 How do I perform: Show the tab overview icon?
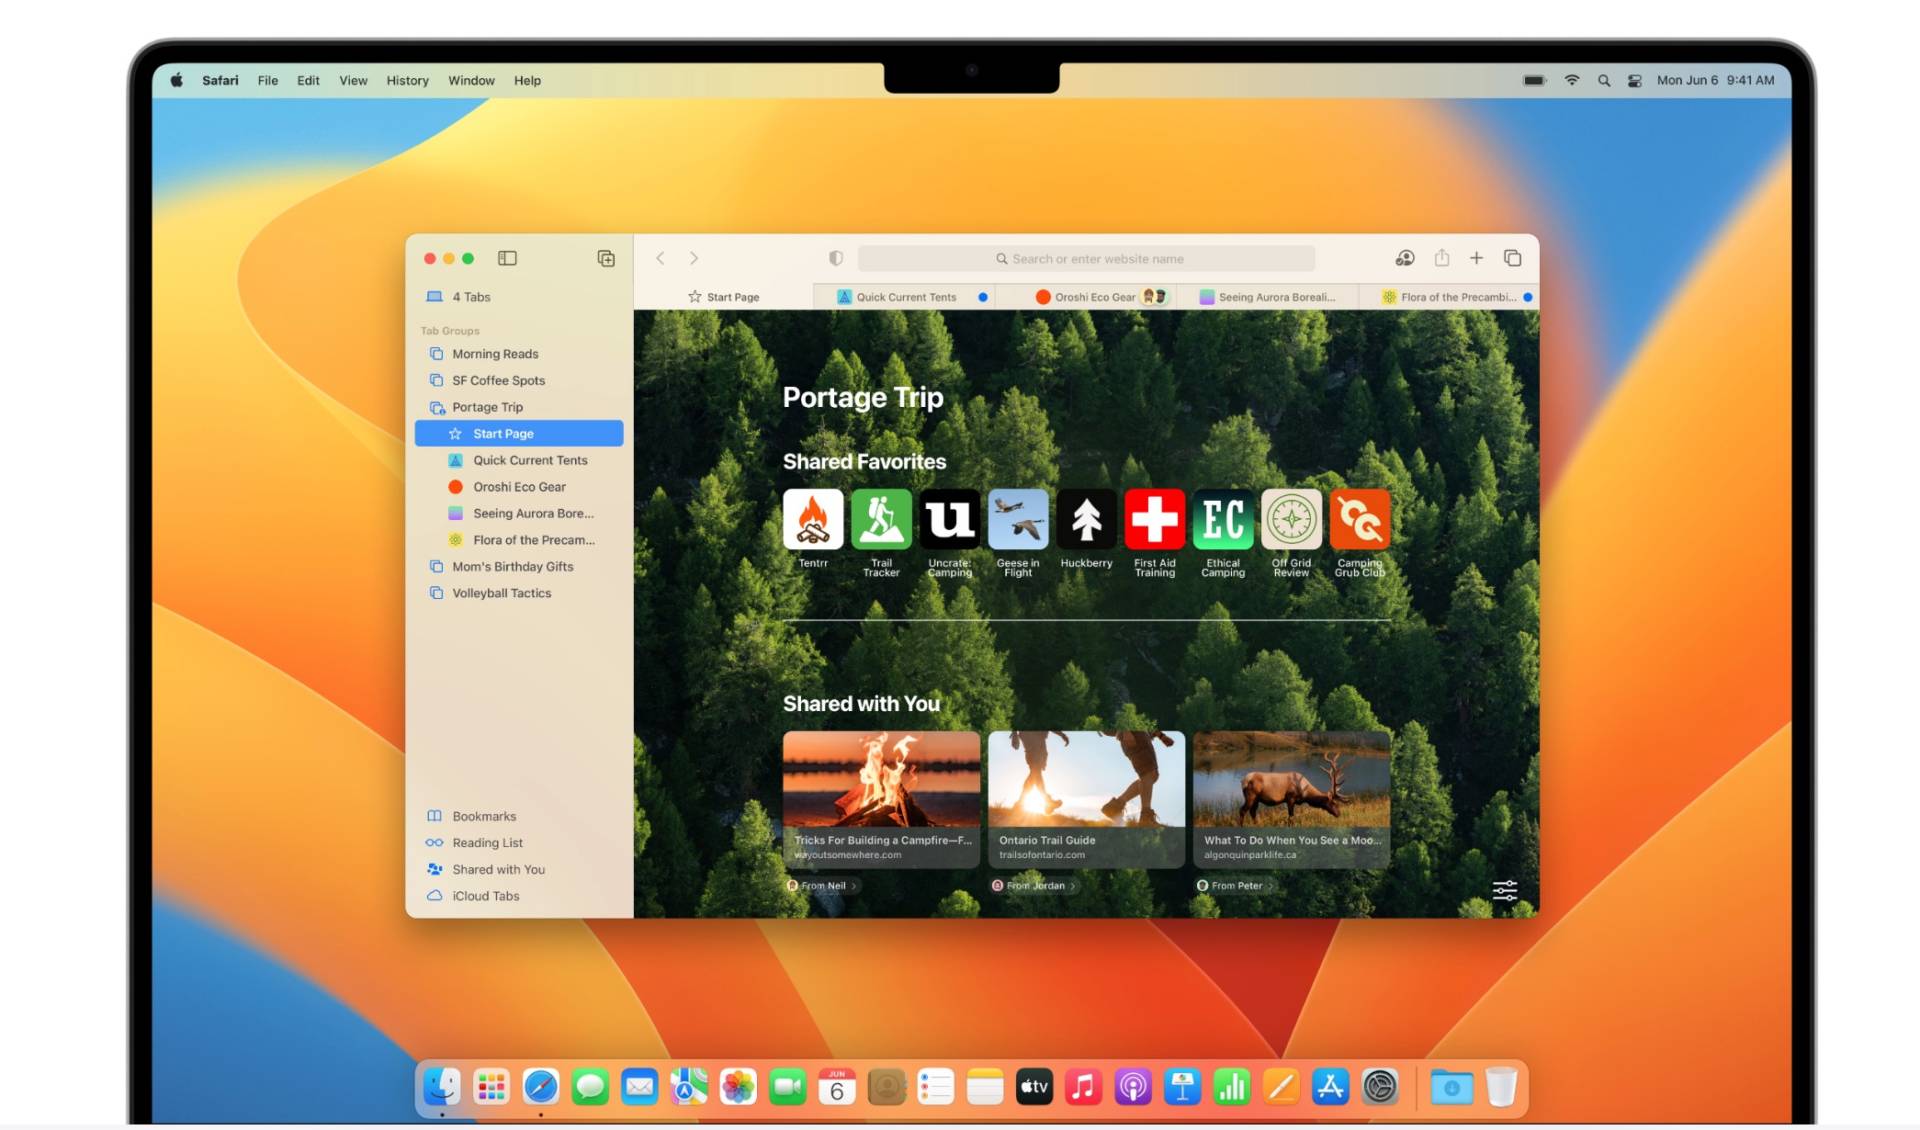1512,258
